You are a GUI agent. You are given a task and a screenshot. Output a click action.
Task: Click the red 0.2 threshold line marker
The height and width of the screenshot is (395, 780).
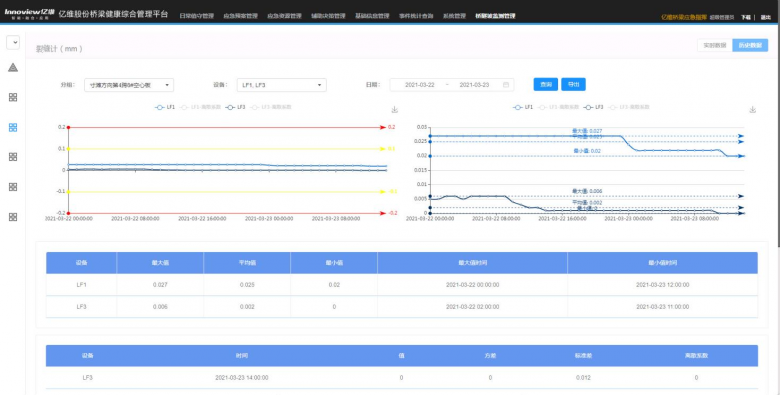(68, 127)
